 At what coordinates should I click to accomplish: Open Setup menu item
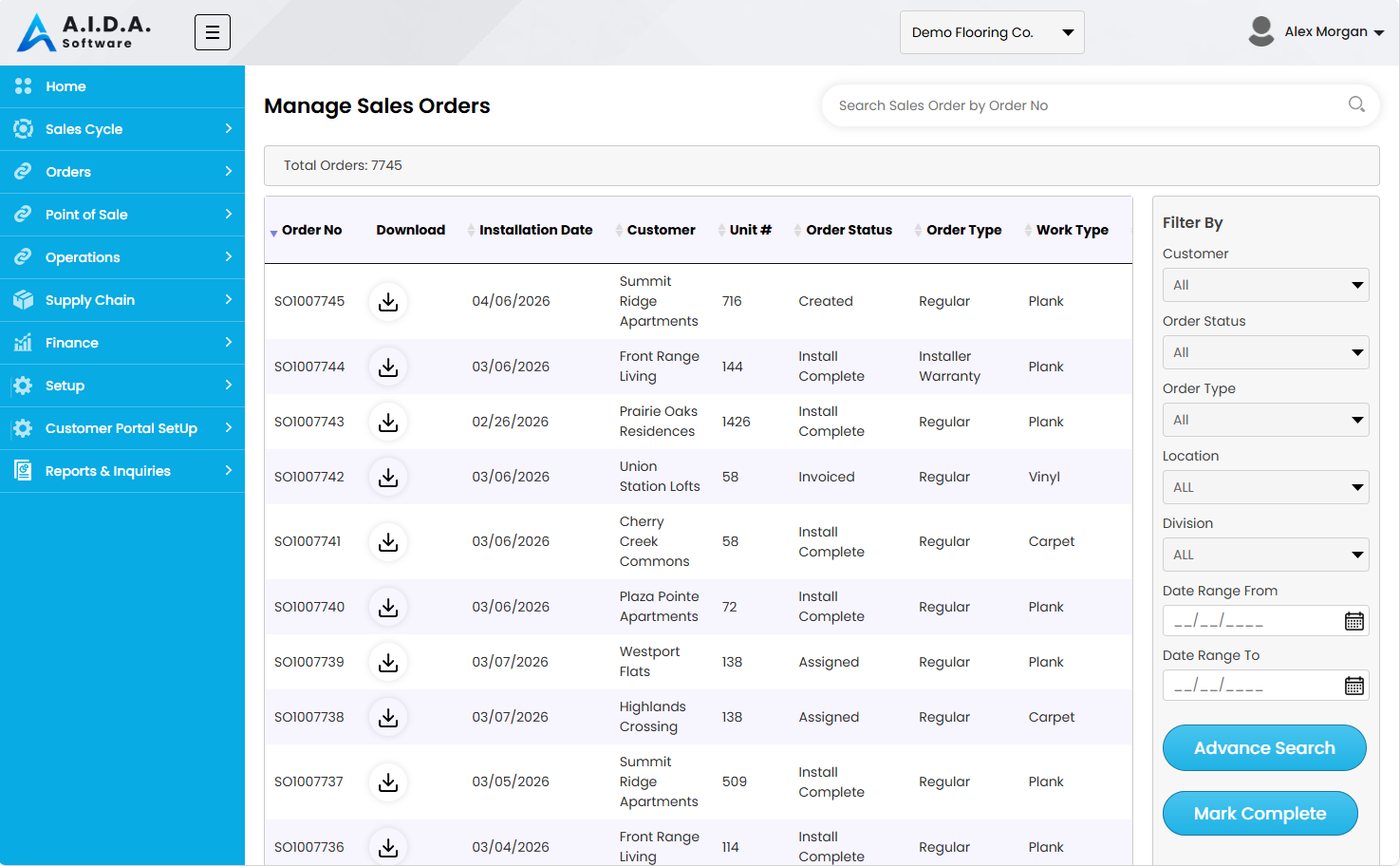[x=122, y=386]
